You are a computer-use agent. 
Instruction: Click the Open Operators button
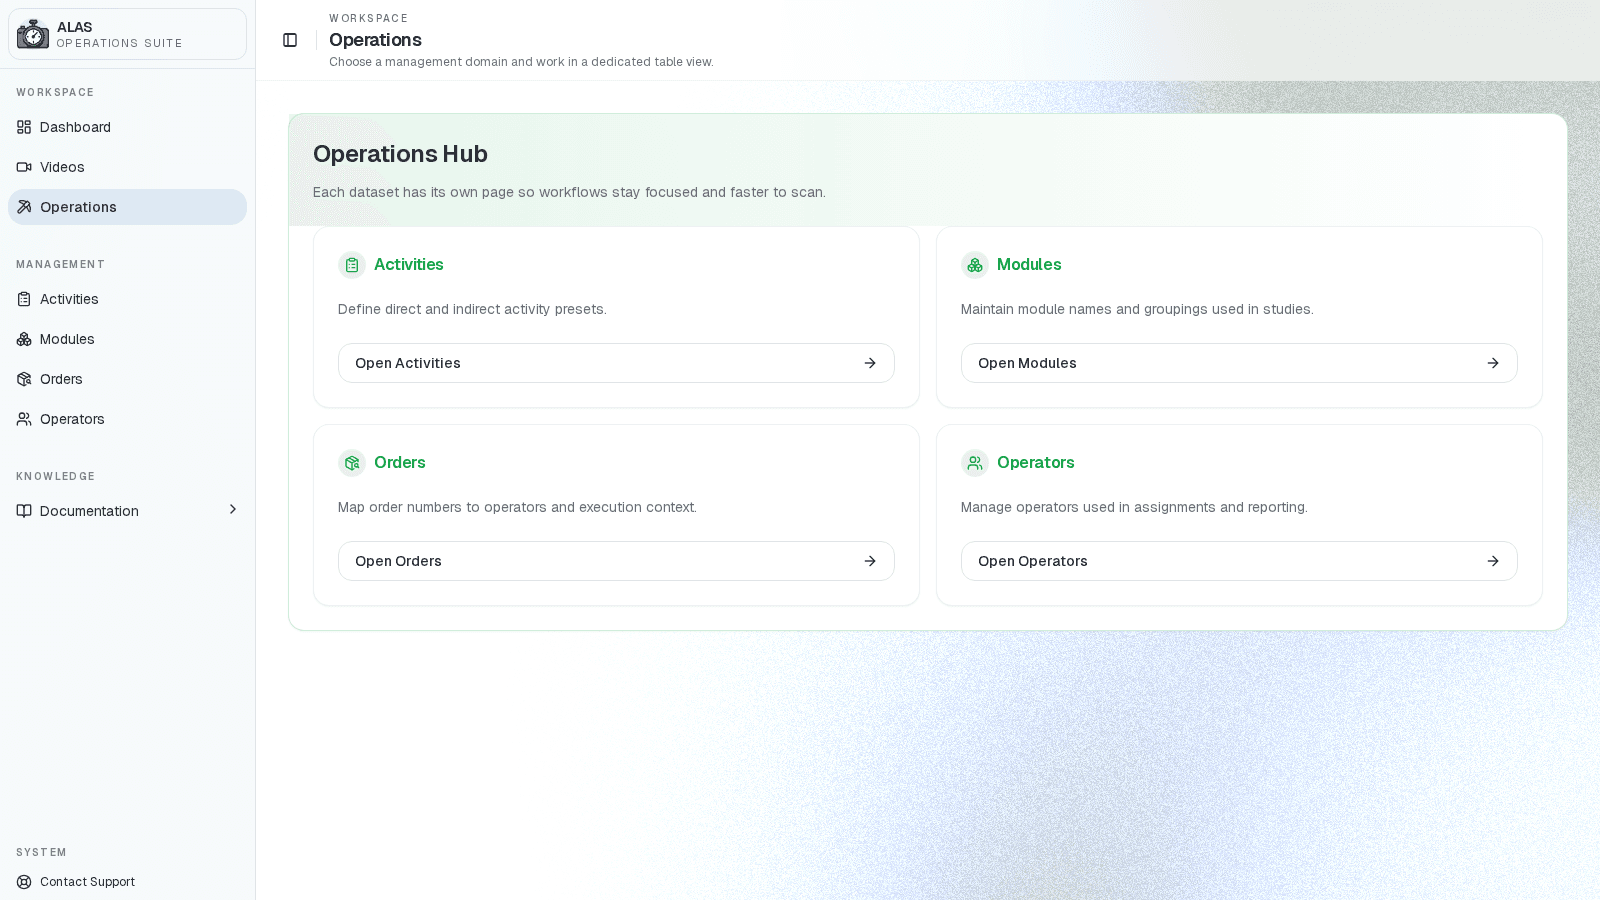tap(1239, 561)
